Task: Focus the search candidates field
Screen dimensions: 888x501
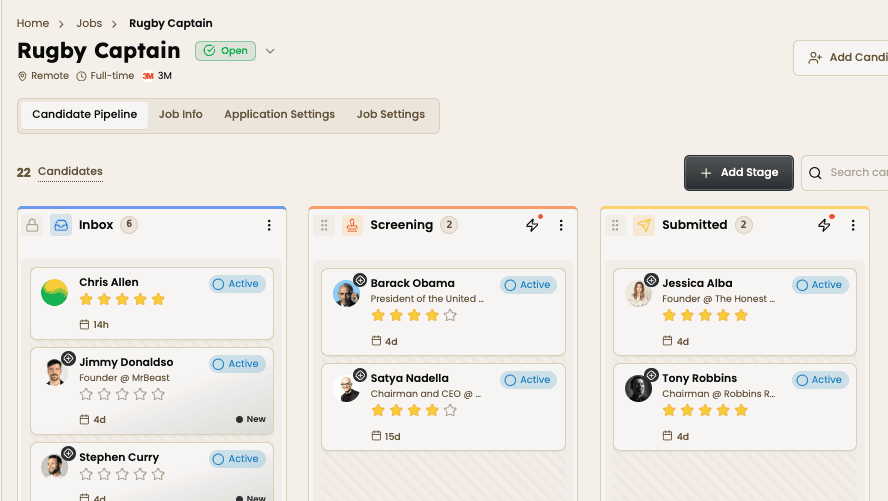Action: pyautogui.click(x=845, y=173)
